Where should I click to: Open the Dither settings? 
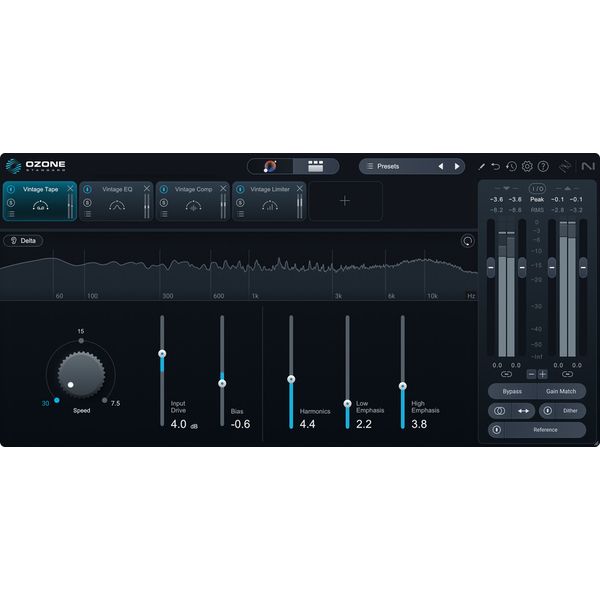click(x=570, y=411)
